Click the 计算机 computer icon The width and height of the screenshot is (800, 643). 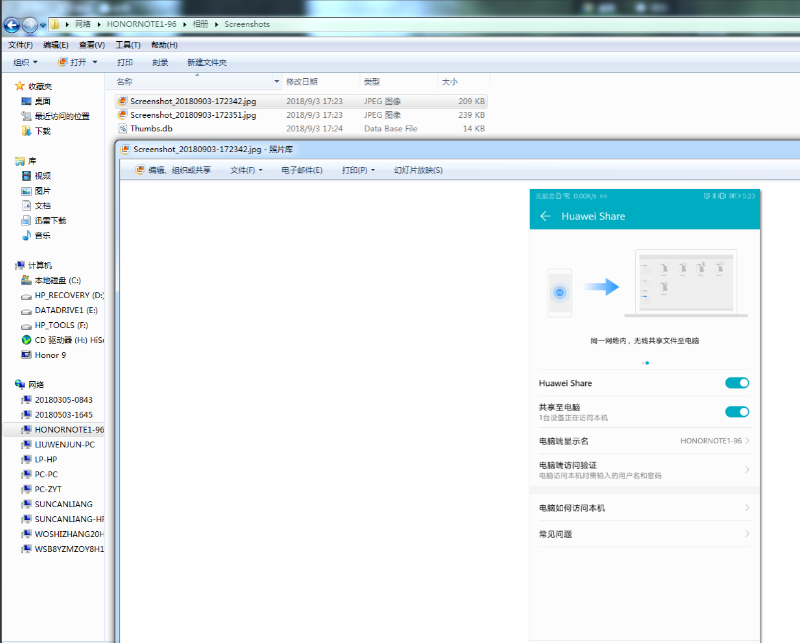pos(20,265)
